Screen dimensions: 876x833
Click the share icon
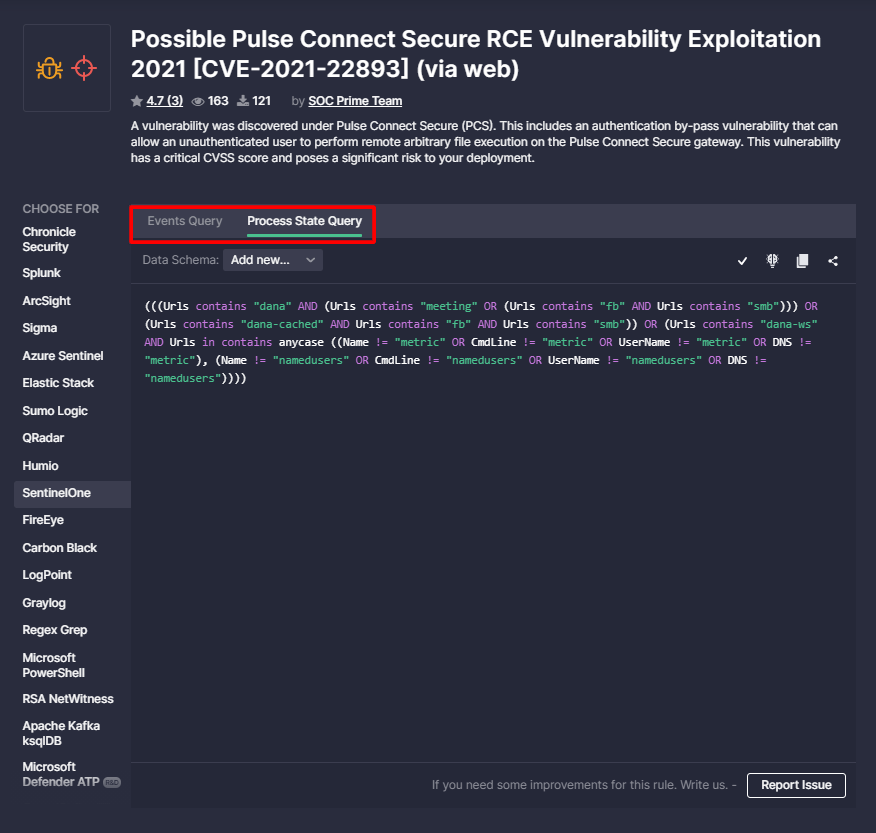833,261
